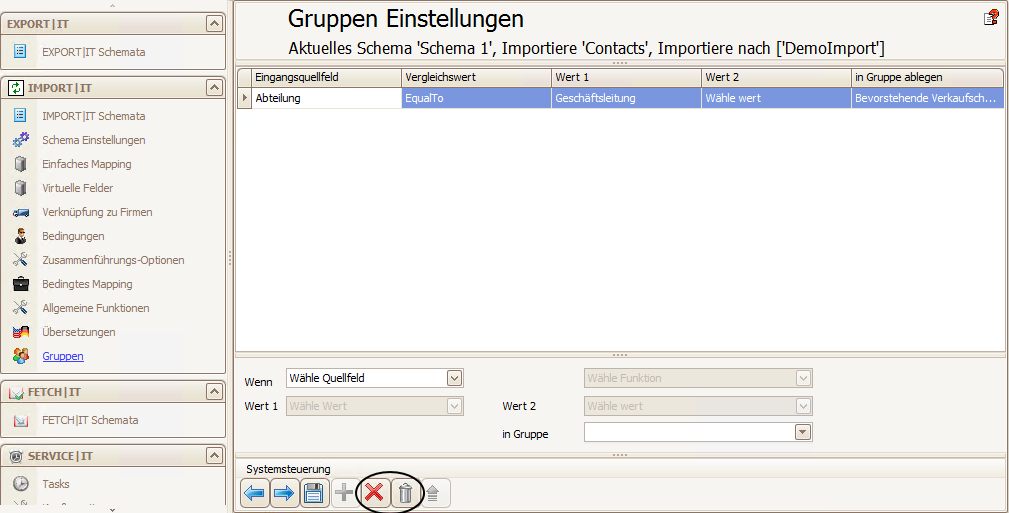The image size is (1009, 513).
Task: Collapse the IMPORT|IT panel
Action: 214,88
